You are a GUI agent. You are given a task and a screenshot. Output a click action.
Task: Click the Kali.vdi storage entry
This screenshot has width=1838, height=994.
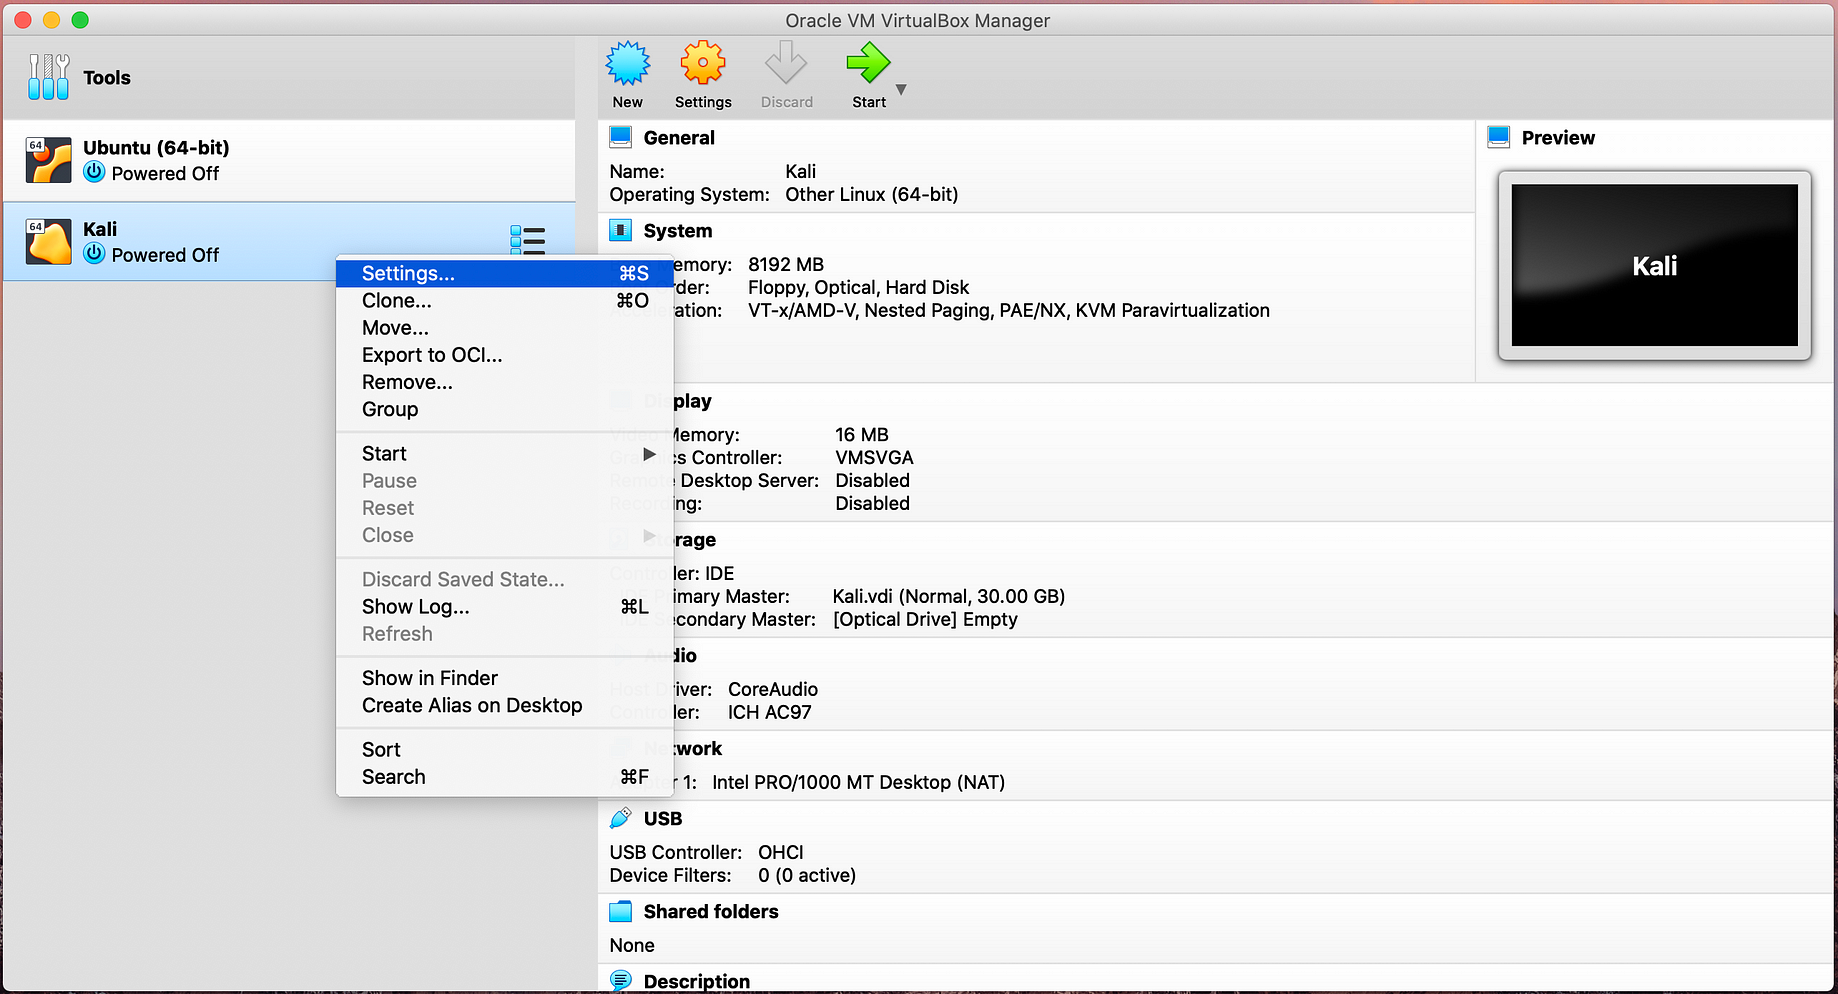pos(949,597)
